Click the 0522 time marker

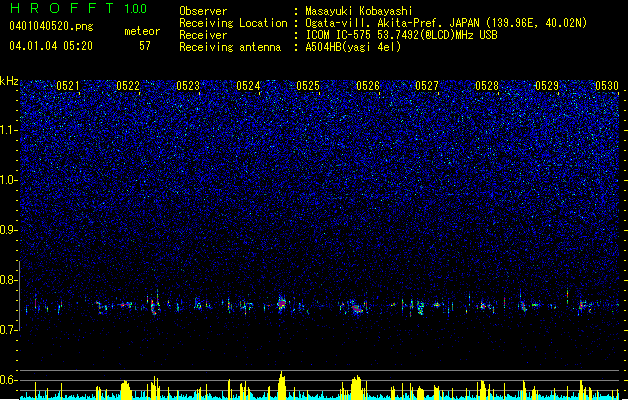128,86
